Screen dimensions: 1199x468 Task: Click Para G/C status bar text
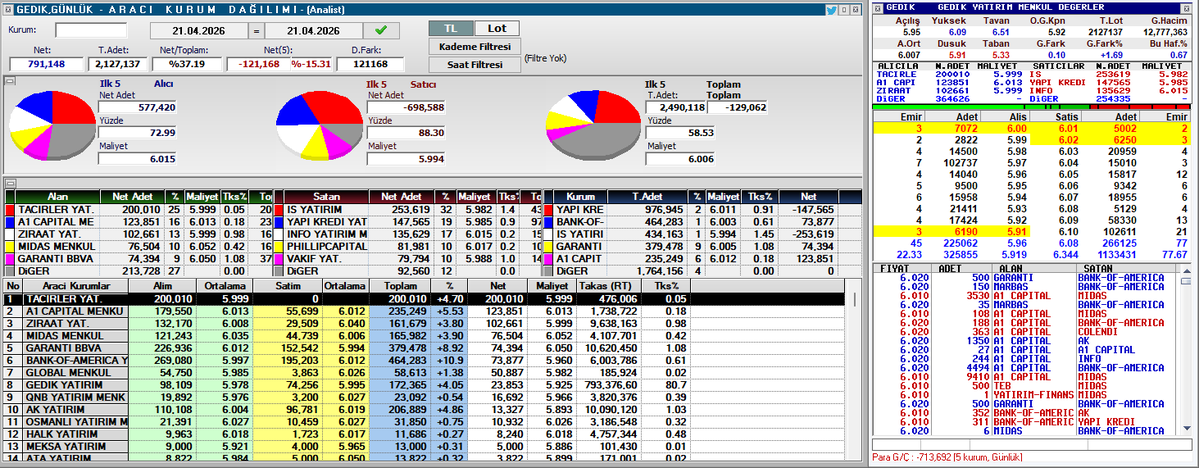tap(936, 457)
